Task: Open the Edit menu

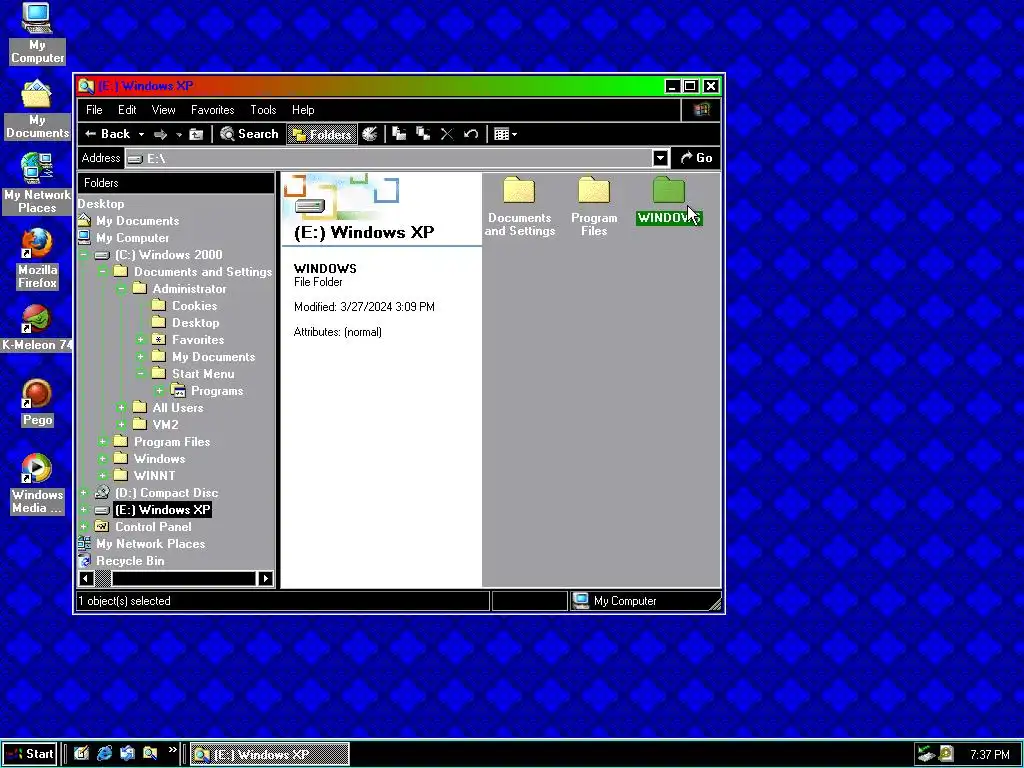Action: (127, 110)
